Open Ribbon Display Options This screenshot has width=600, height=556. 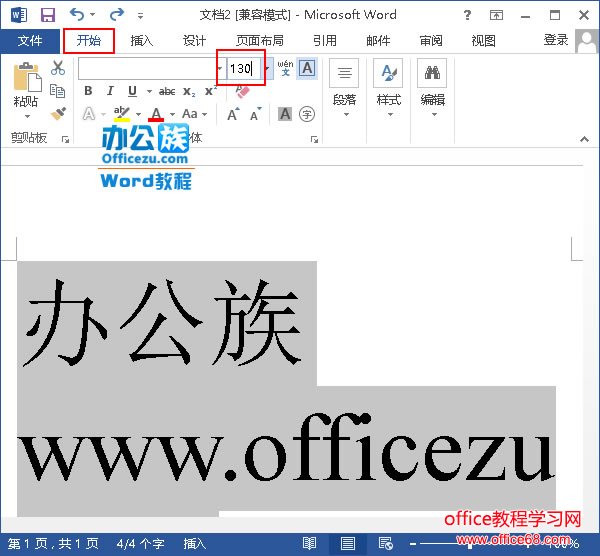click(x=496, y=15)
